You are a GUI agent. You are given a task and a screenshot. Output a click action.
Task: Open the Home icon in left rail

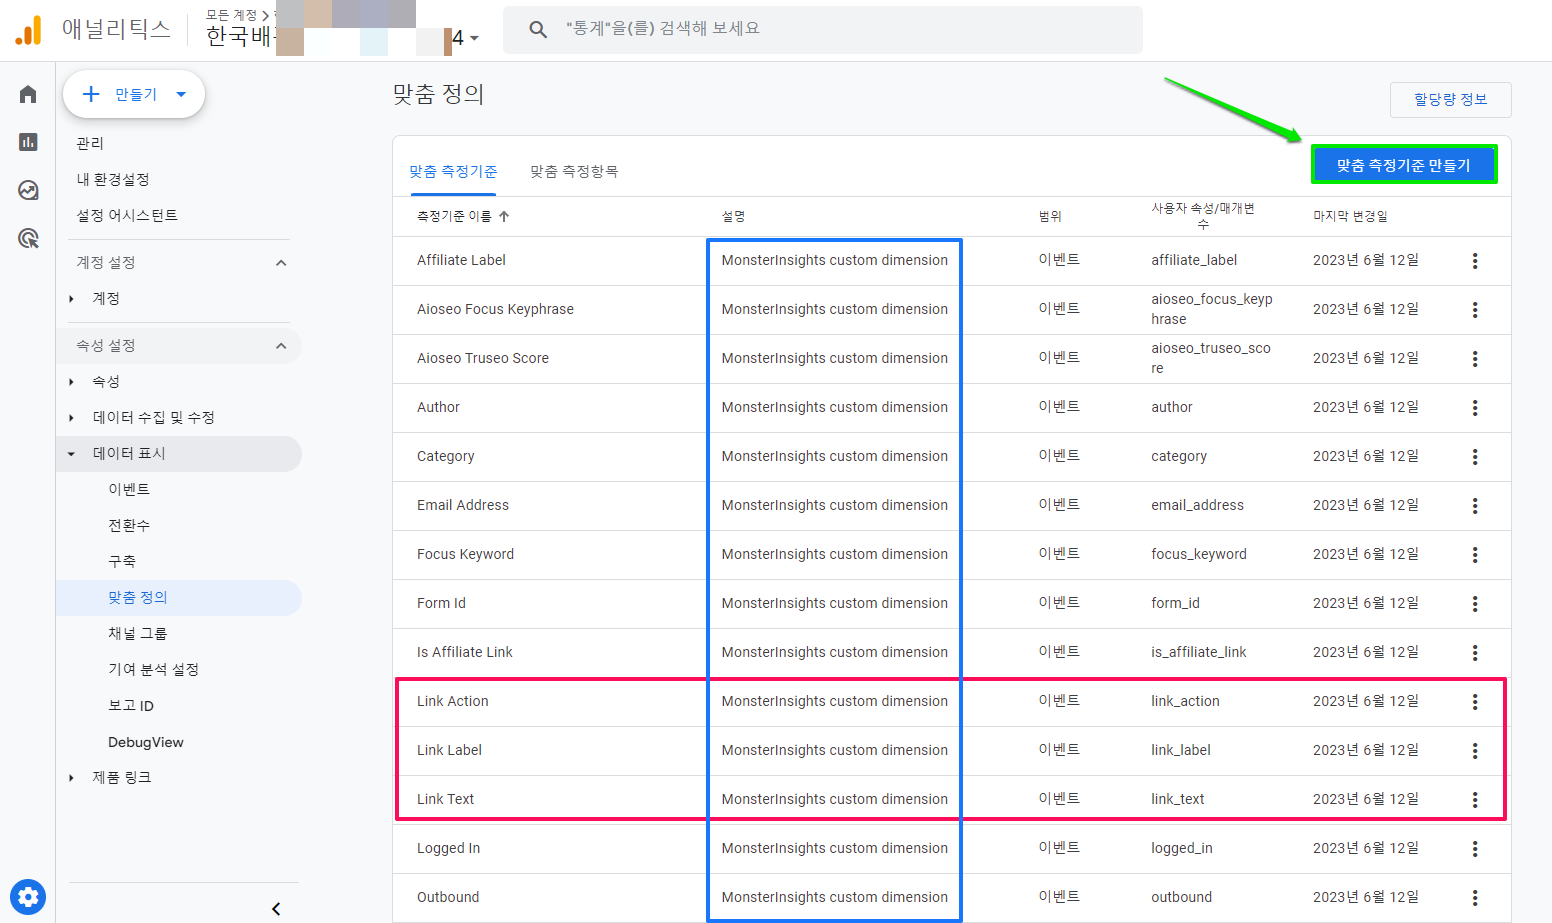[x=28, y=94]
